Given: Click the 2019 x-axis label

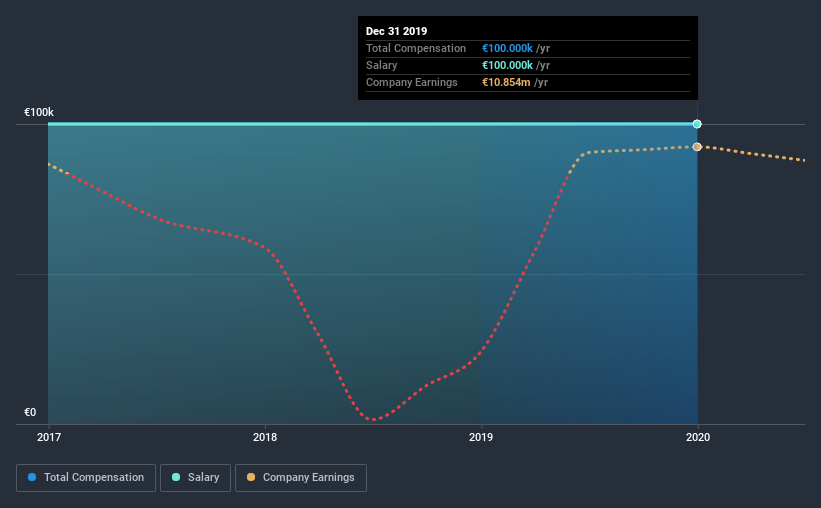Looking at the screenshot, I should pyautogui.click(x=481, y=437).
